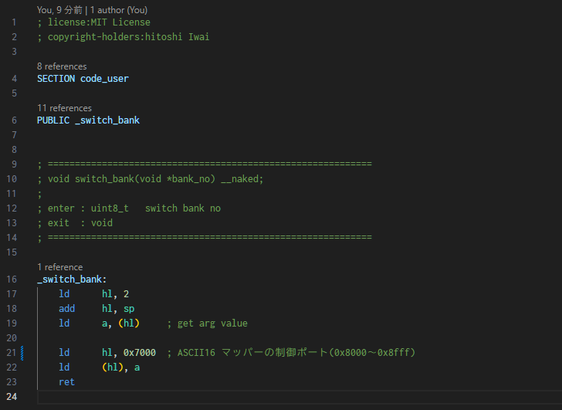Screen dimensions: 562x410
Task: Click line number 16 in the gutter
Action: click(11, 279)
